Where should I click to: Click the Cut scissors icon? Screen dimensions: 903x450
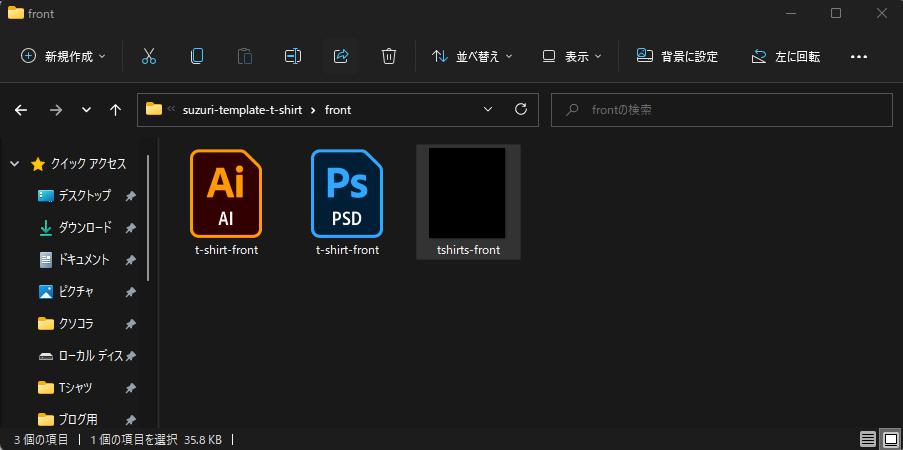coord(149,57)
